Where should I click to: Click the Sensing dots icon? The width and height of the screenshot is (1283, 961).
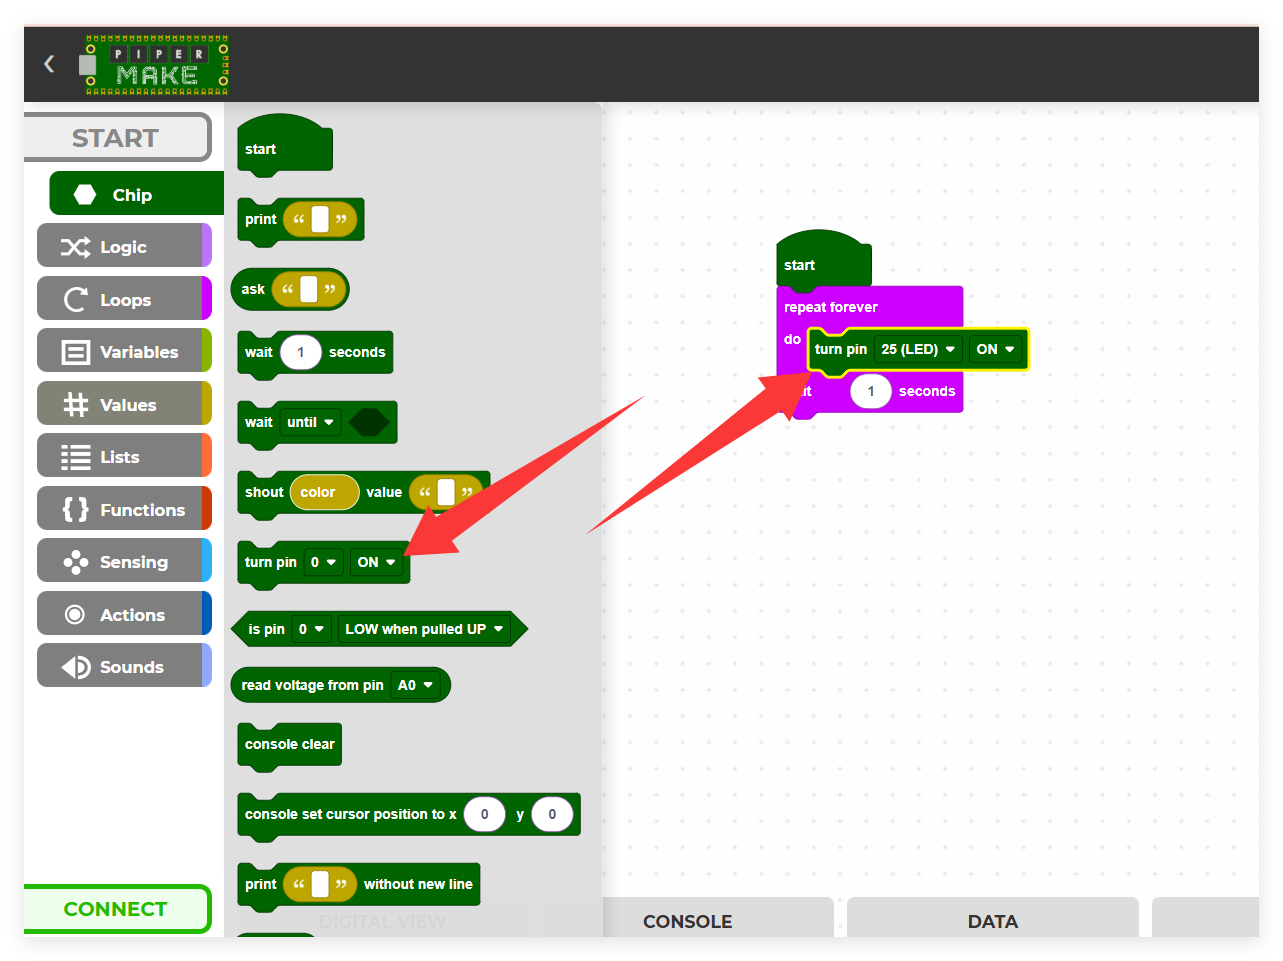(x=75, y=562)
